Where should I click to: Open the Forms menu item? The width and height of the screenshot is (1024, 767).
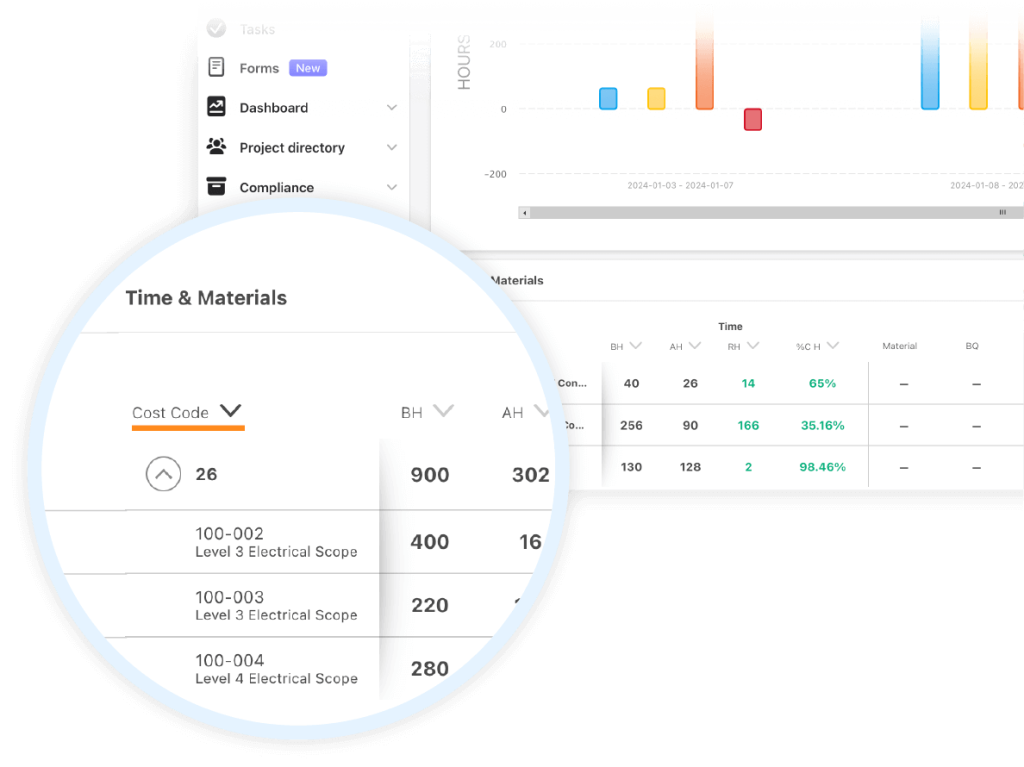tap(259, 69)
